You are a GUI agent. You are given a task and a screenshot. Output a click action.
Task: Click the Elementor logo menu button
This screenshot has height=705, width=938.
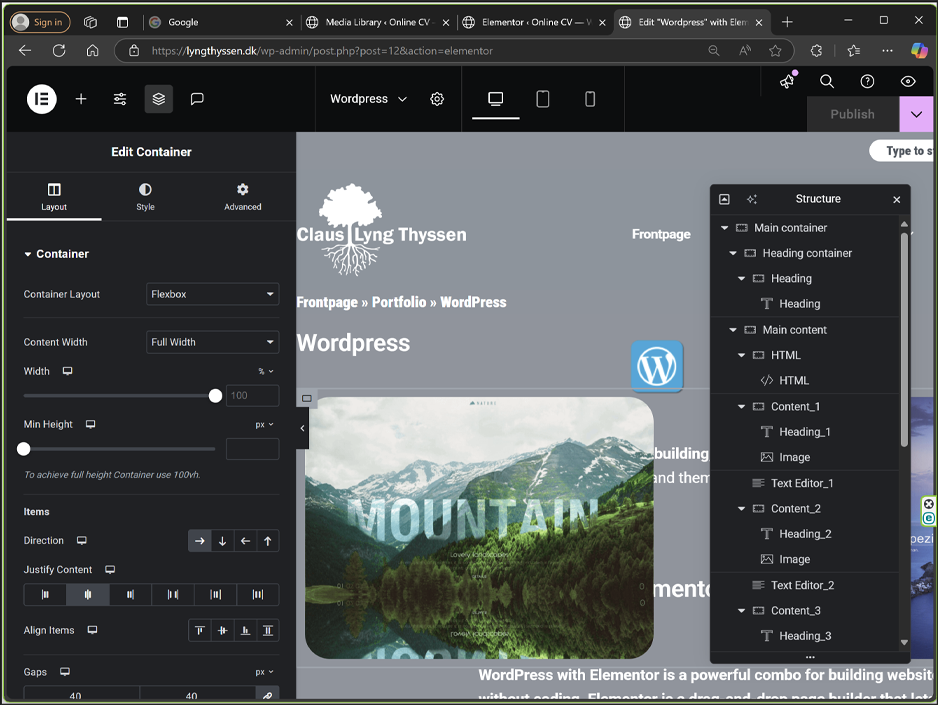pos(41,99)
